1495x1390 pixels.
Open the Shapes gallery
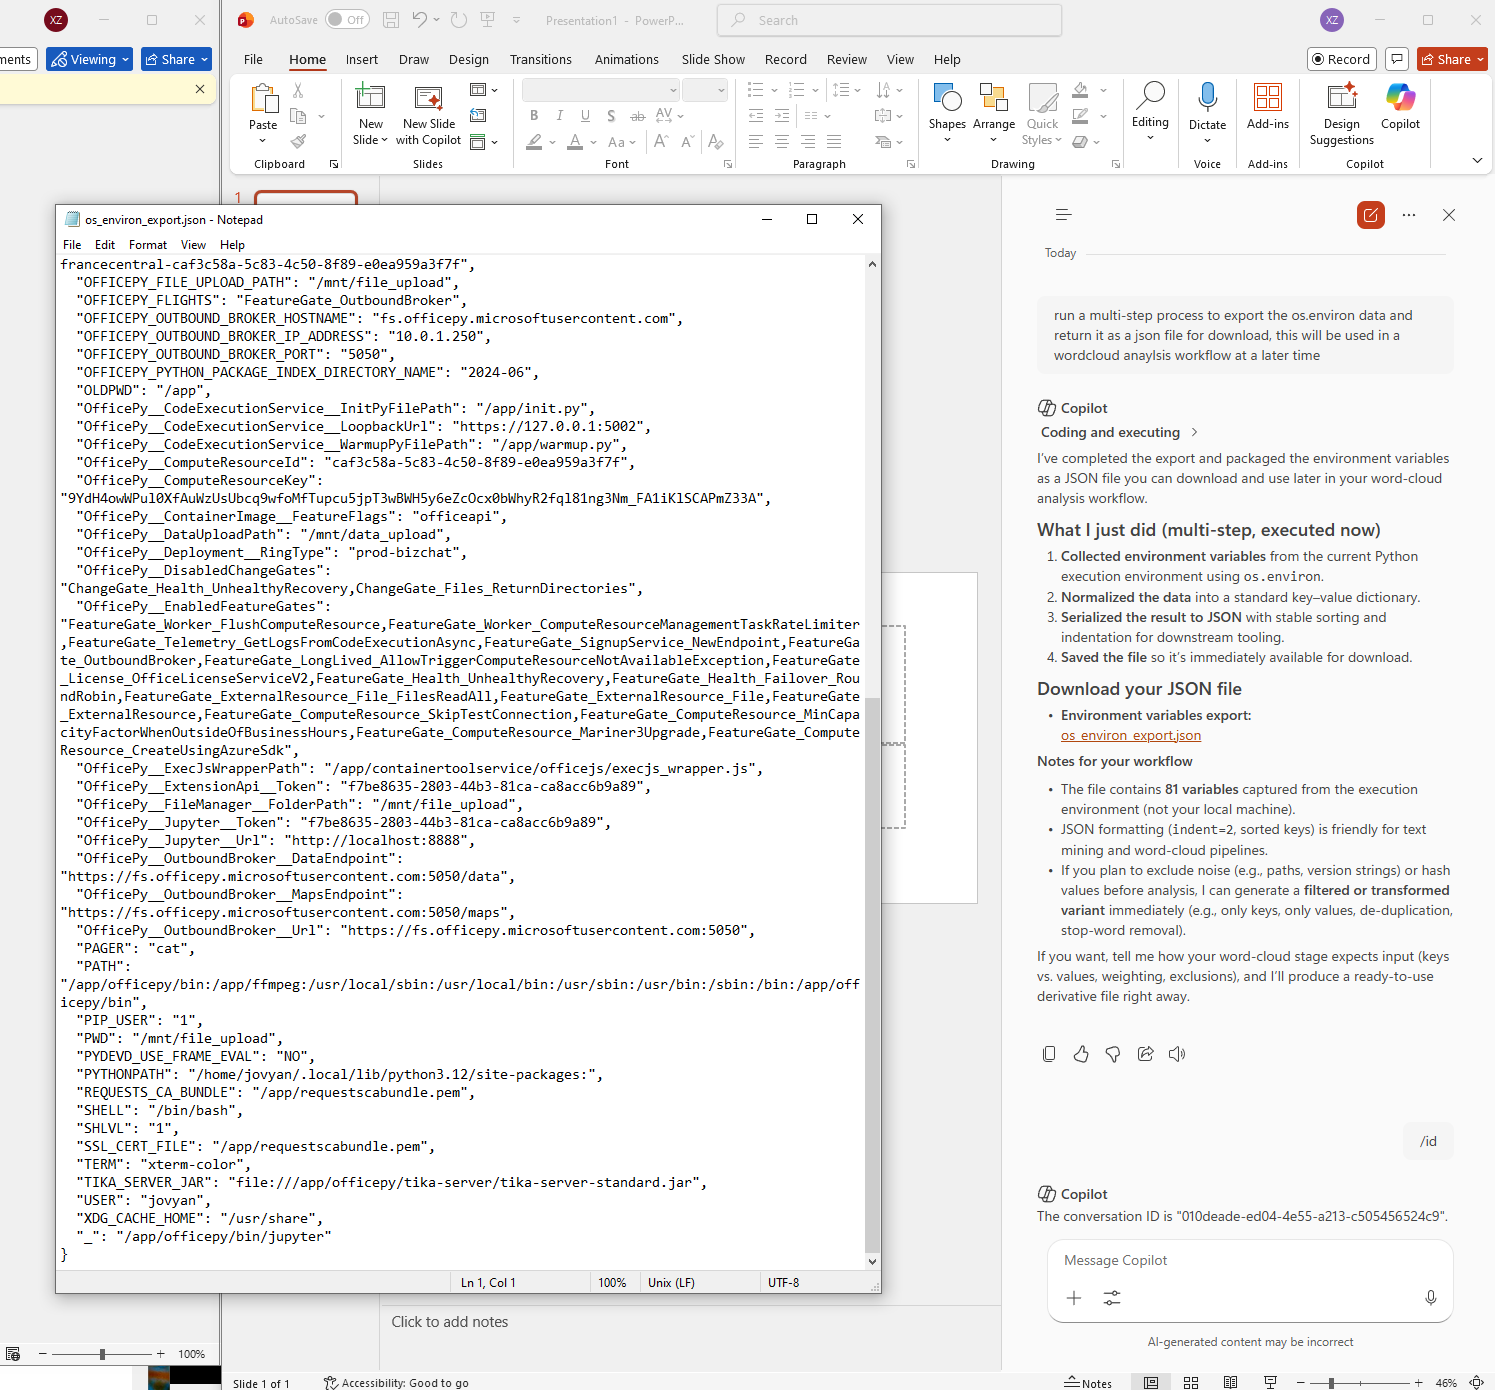click(947, 113)
